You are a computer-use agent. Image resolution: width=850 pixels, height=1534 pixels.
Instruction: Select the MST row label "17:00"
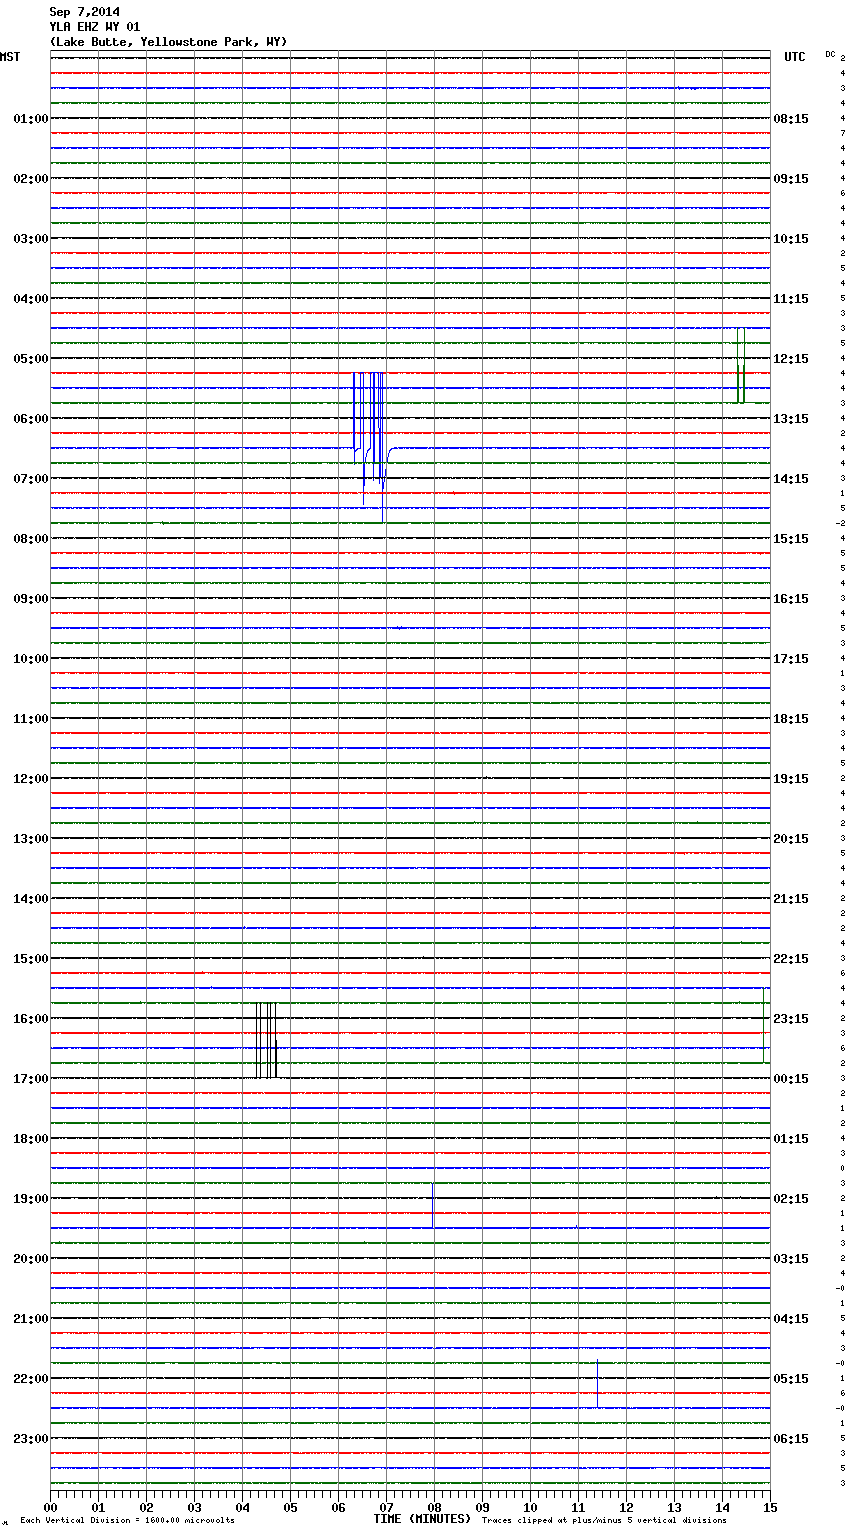31,1079
